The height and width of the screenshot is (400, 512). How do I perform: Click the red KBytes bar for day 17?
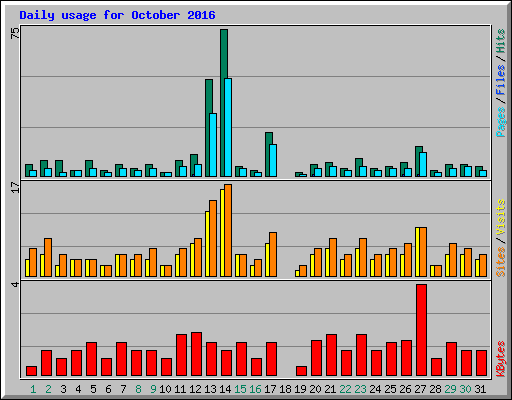272,359
